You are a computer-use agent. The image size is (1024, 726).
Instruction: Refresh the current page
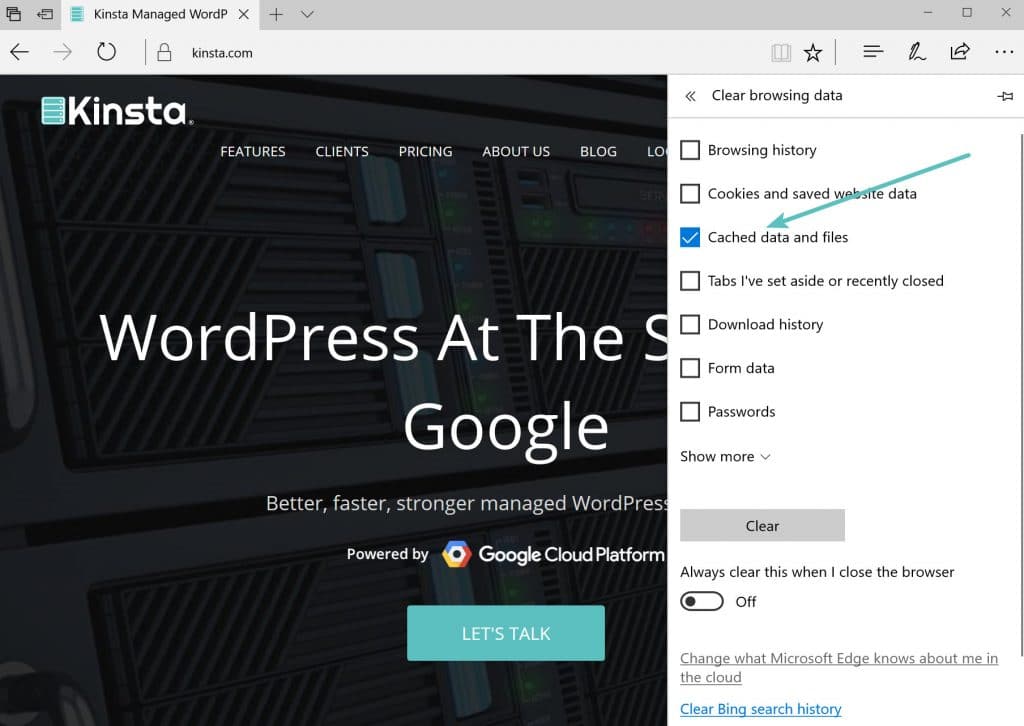coord(106,51)
